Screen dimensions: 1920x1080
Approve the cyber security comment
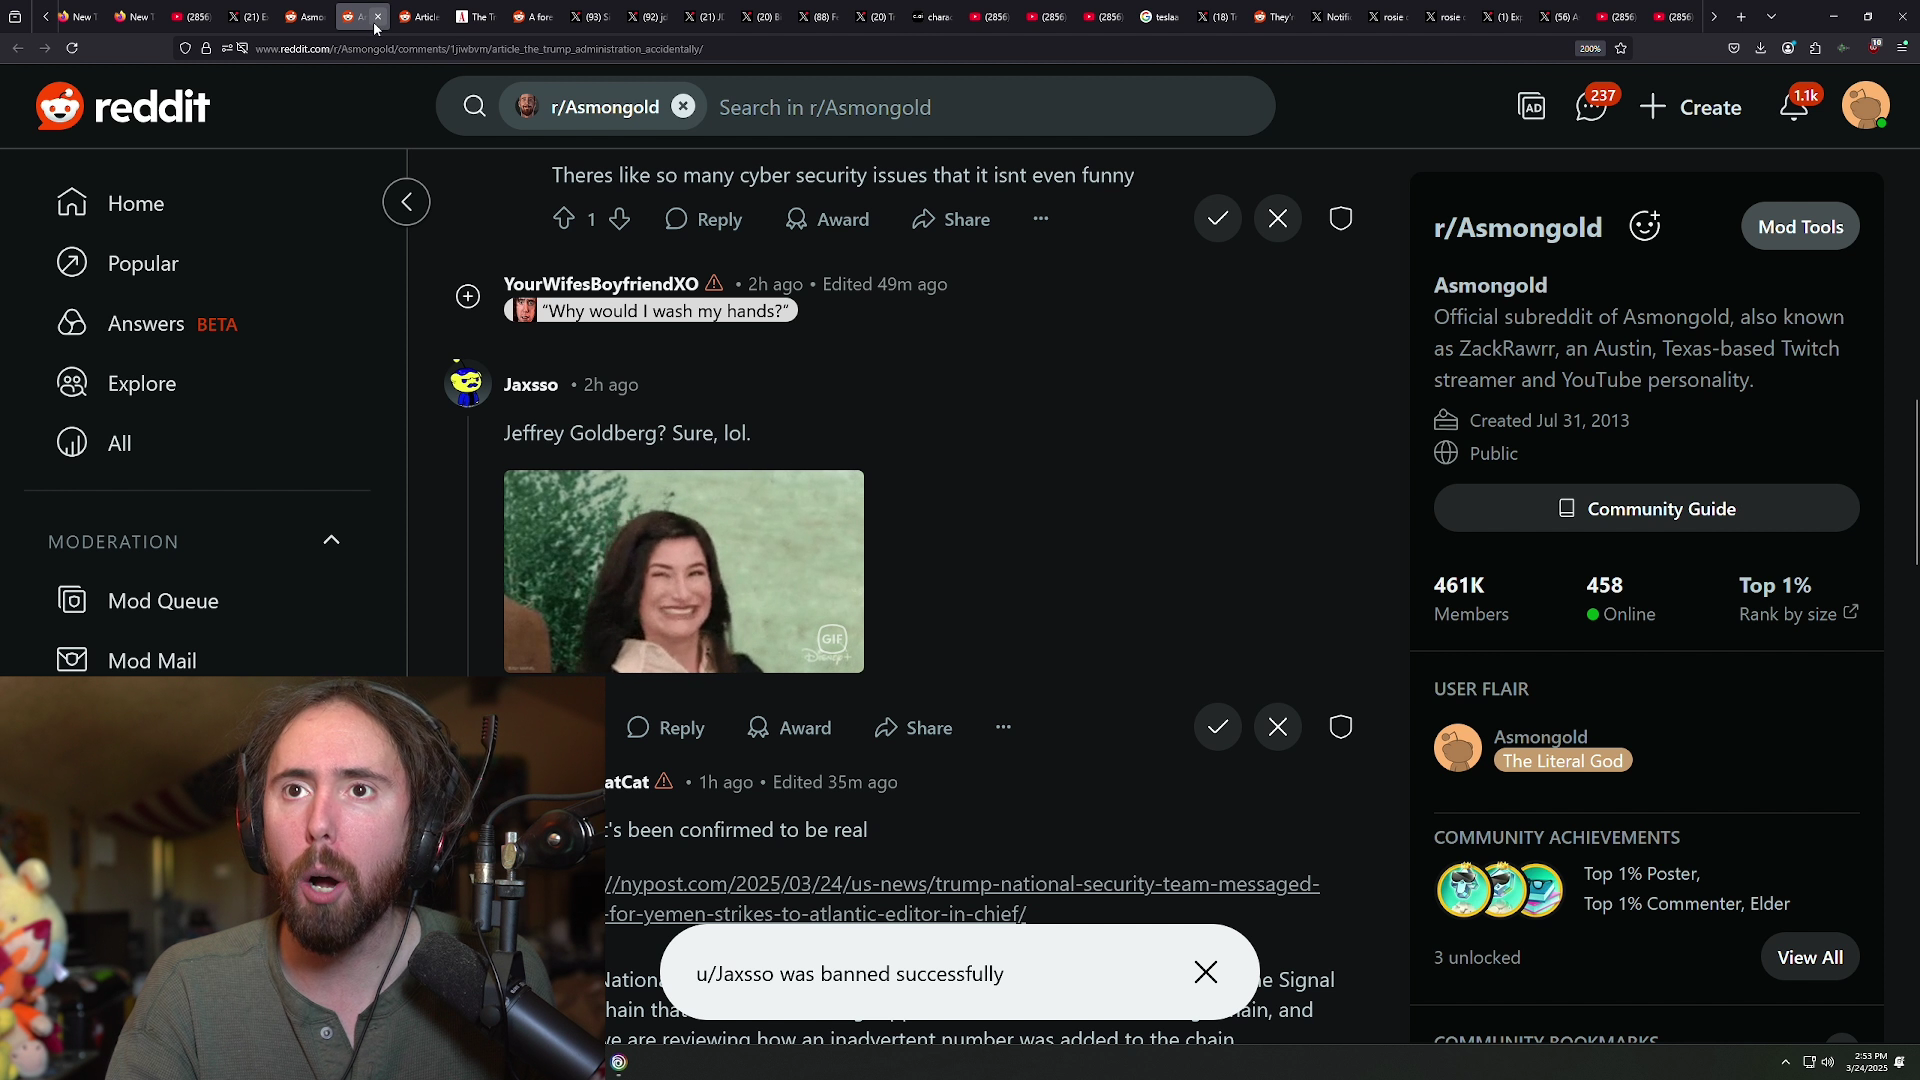(x=1217, y=219)
